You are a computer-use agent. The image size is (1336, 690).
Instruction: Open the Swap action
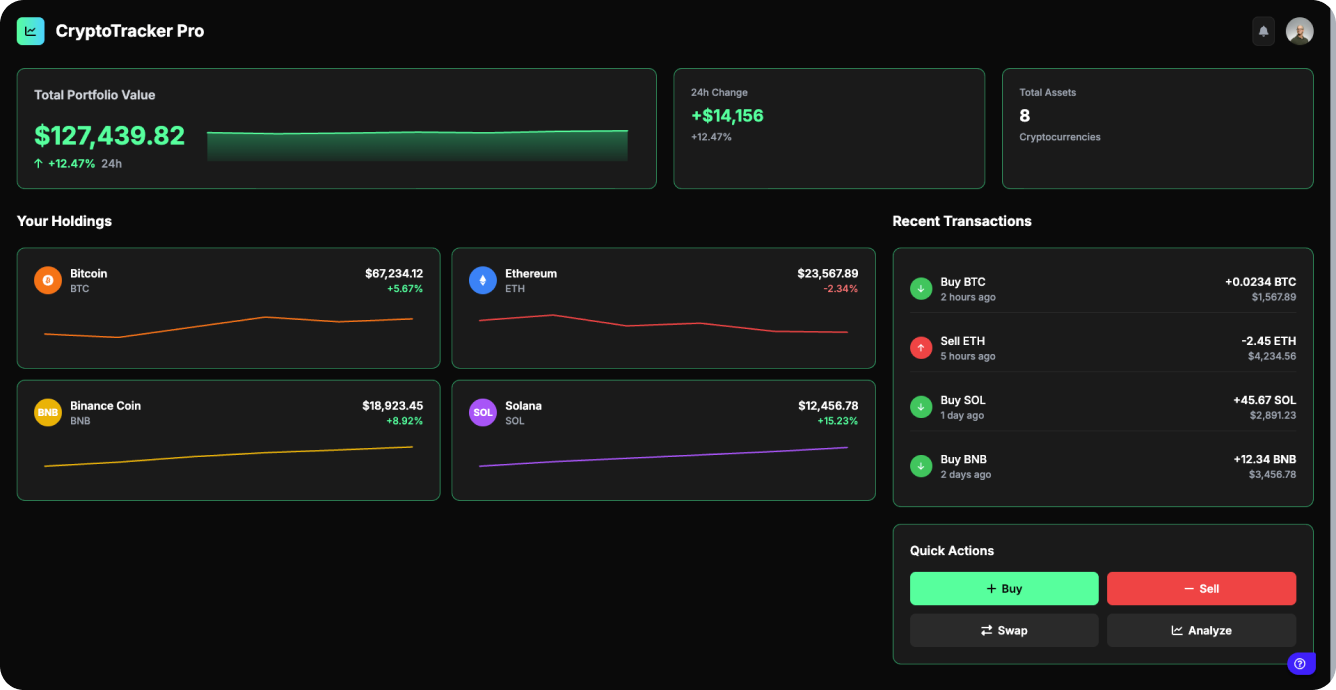(1004, 630)
